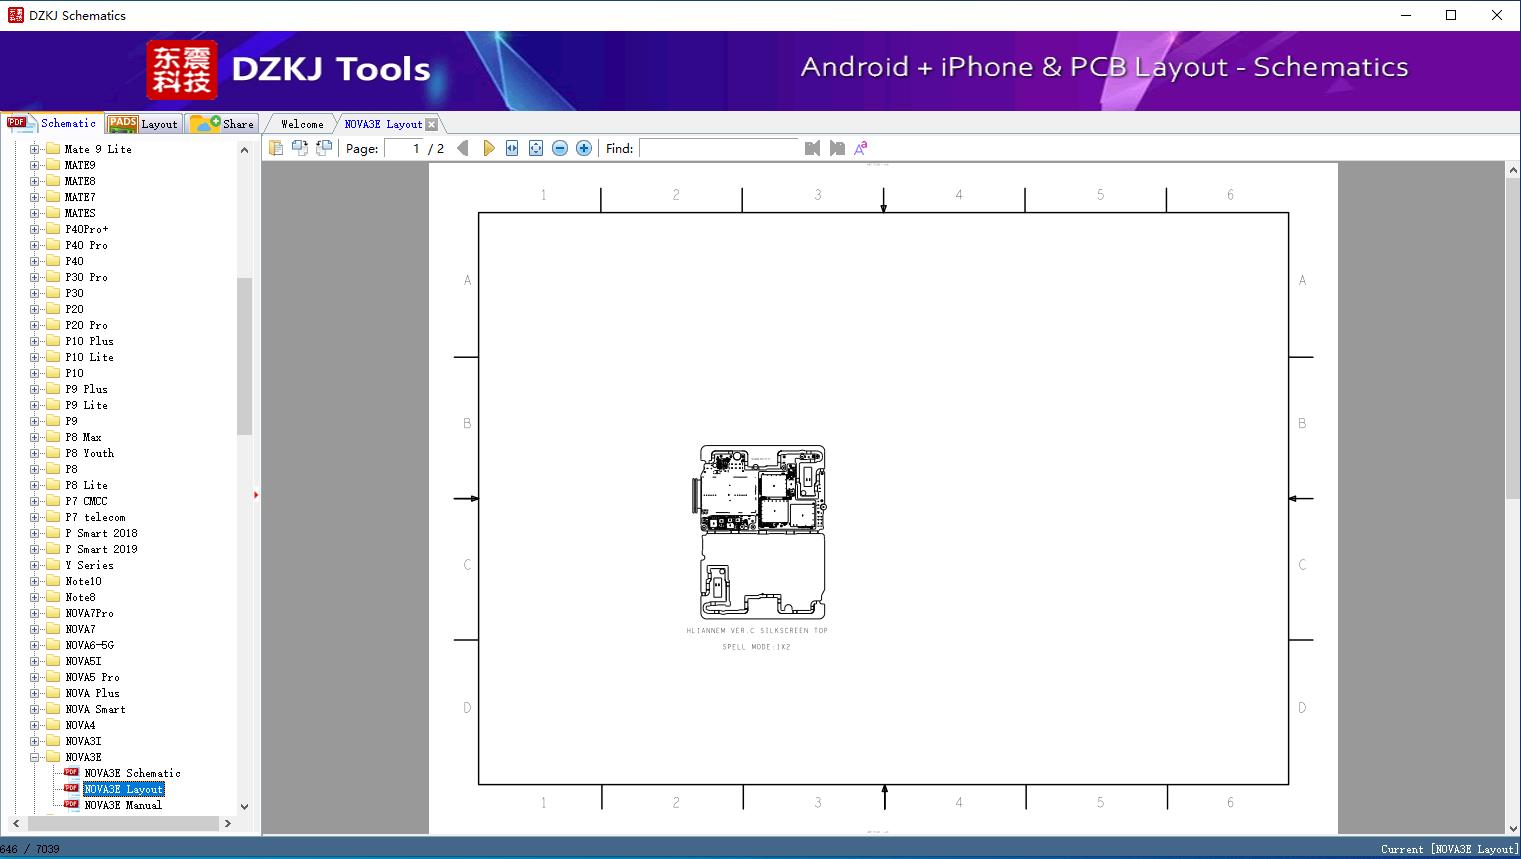The height and width of the screenshot is (859, 1521).
Task: Open the Welcome tab
Action: tap(302, 124)
